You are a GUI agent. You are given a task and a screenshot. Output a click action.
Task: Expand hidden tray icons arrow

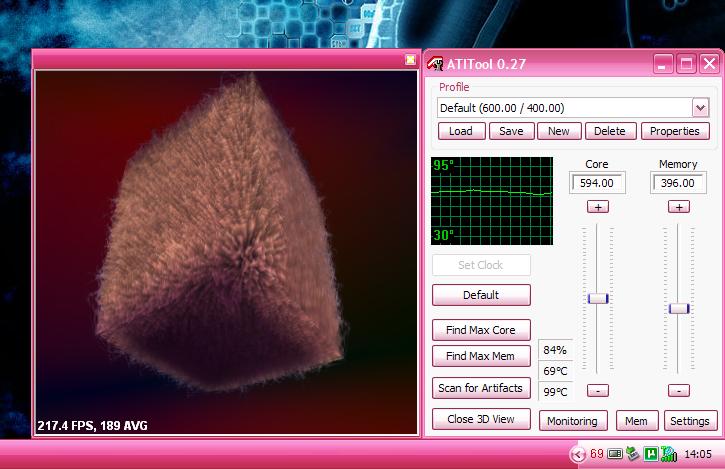point(578,455)
